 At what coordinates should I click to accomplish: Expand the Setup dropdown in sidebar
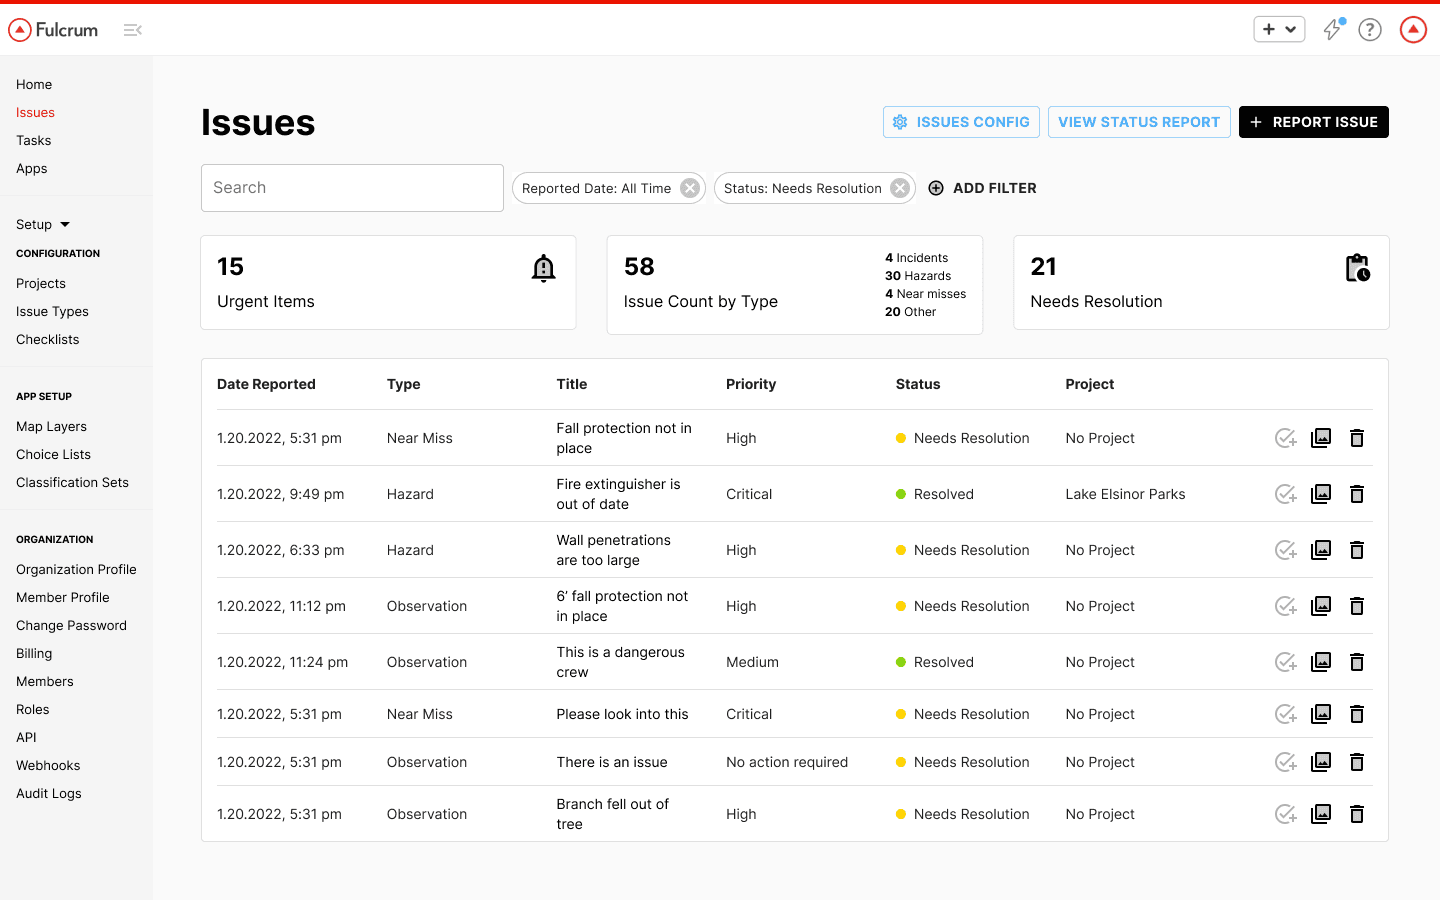click(43, 225)
